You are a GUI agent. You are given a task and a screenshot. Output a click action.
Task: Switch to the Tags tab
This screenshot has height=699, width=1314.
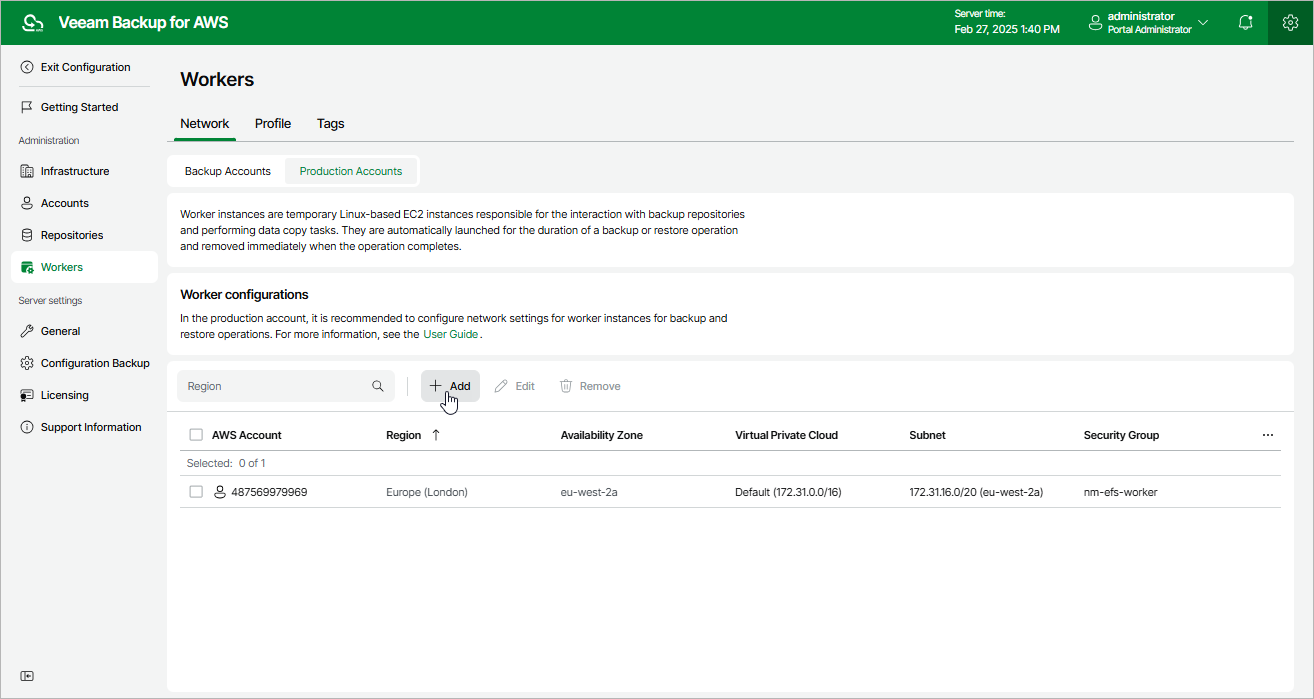click(x=330, y=123)
